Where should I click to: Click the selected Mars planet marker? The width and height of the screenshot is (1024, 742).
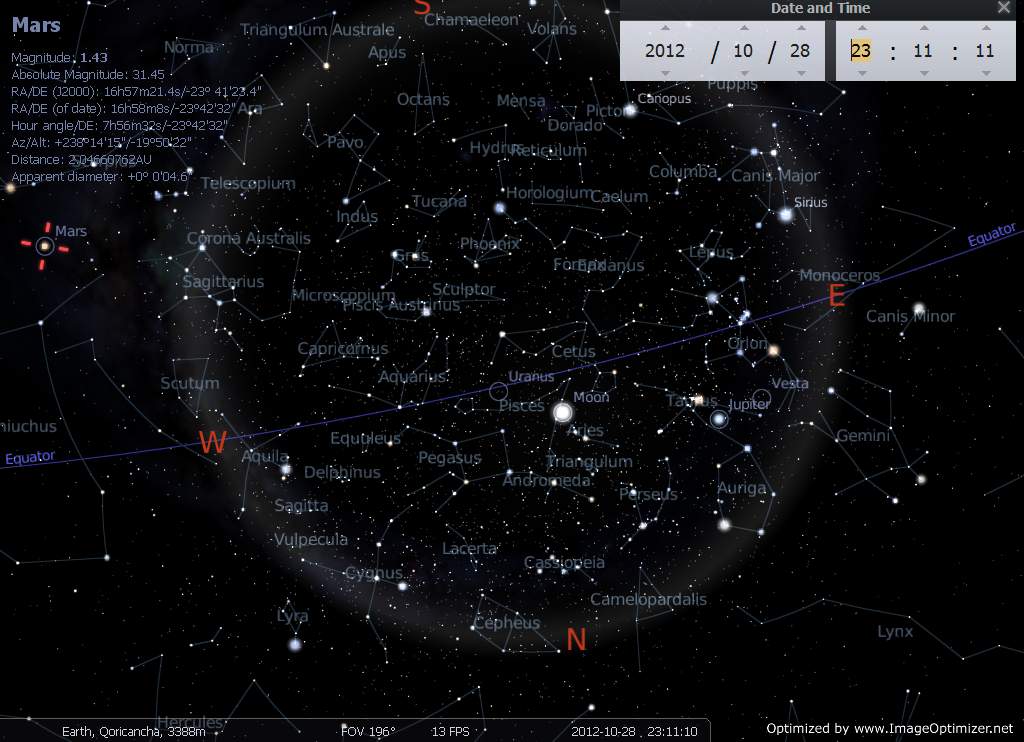tap(44, 245)
